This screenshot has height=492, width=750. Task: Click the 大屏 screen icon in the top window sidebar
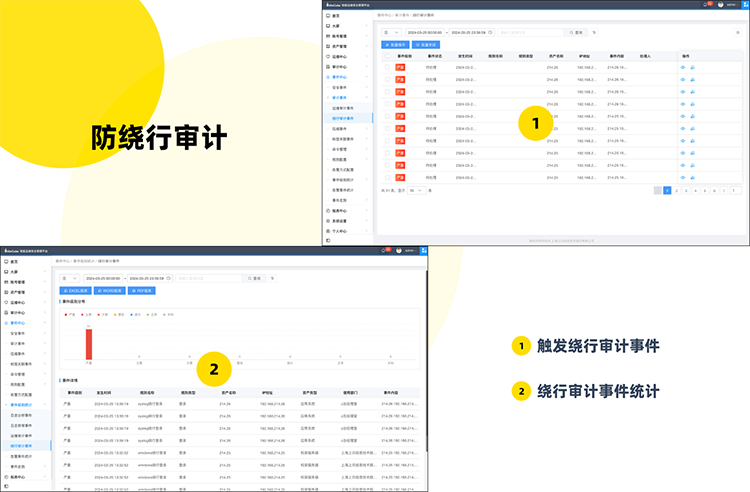point(330,25)
